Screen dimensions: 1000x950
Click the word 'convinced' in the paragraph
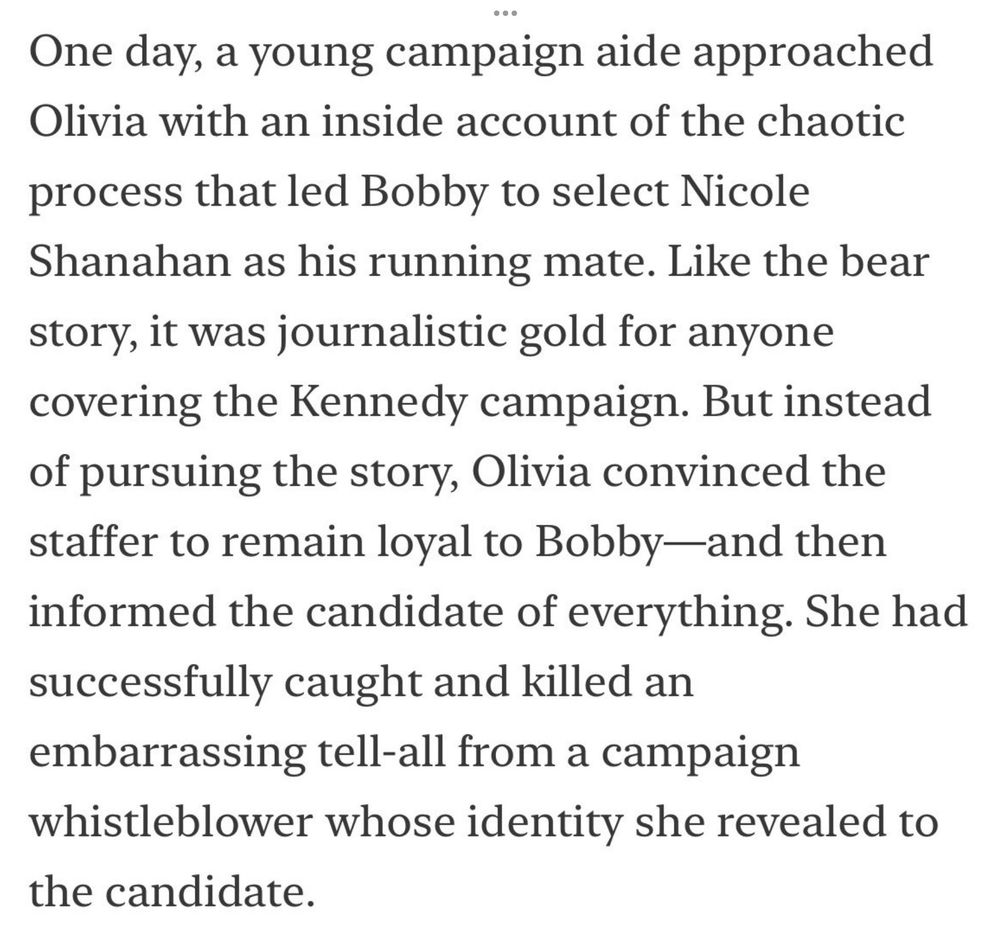coord(705,471)
